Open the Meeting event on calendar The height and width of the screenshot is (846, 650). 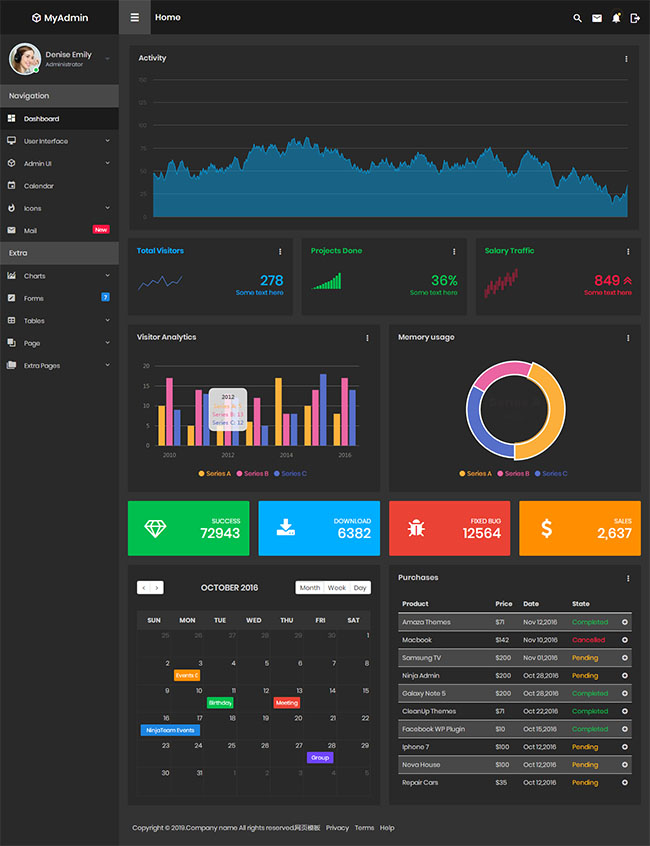click(x=287, y=703)
